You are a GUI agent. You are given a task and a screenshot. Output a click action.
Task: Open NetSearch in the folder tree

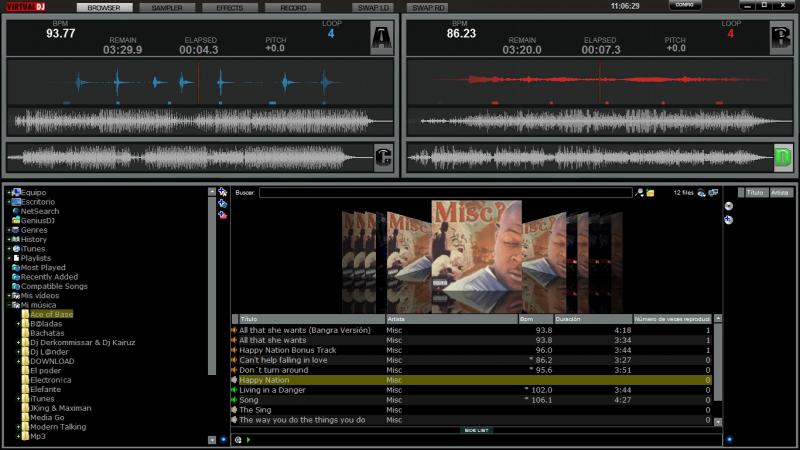coord(40,211)
